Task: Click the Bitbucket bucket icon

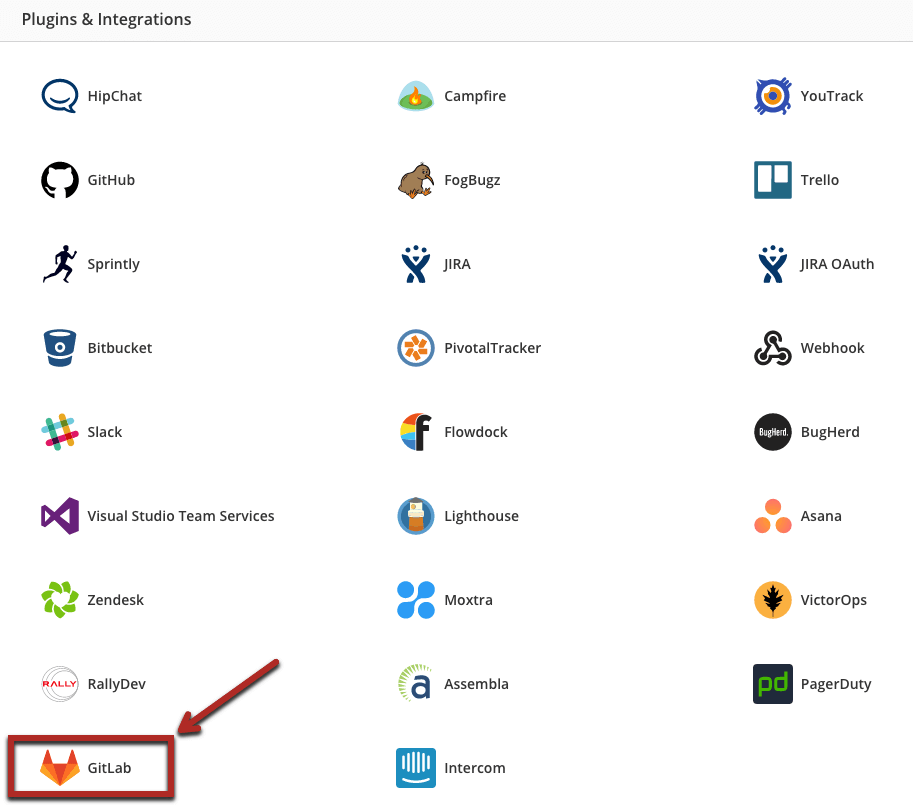Action: [59, 348]
